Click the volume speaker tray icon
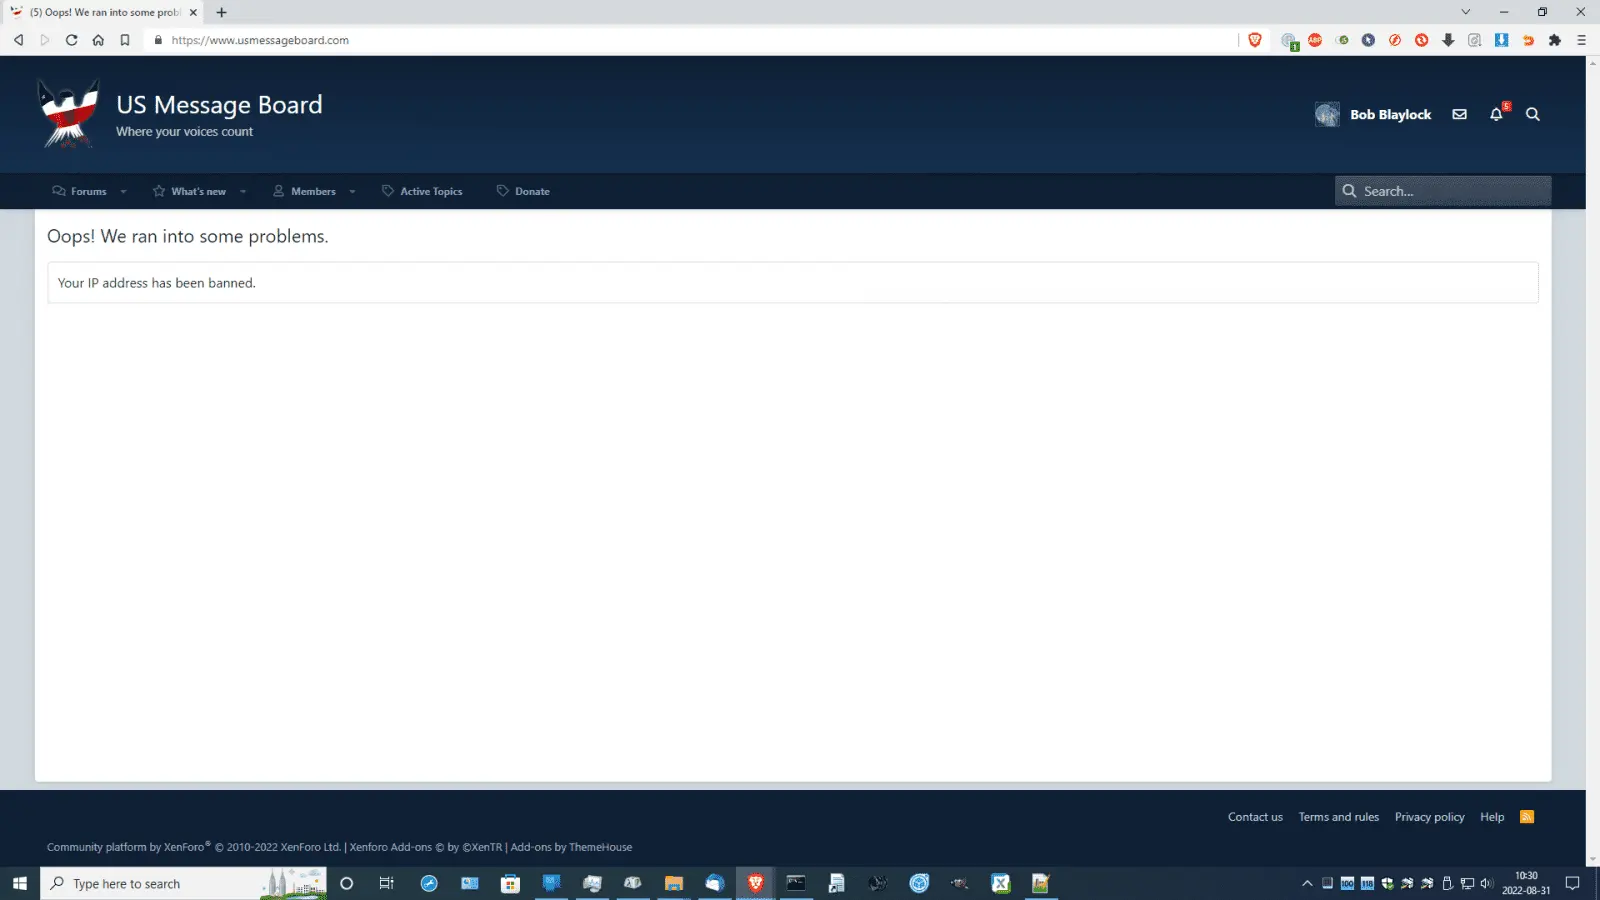This screenshot has height=900, width=1600. click(1487, 883)
